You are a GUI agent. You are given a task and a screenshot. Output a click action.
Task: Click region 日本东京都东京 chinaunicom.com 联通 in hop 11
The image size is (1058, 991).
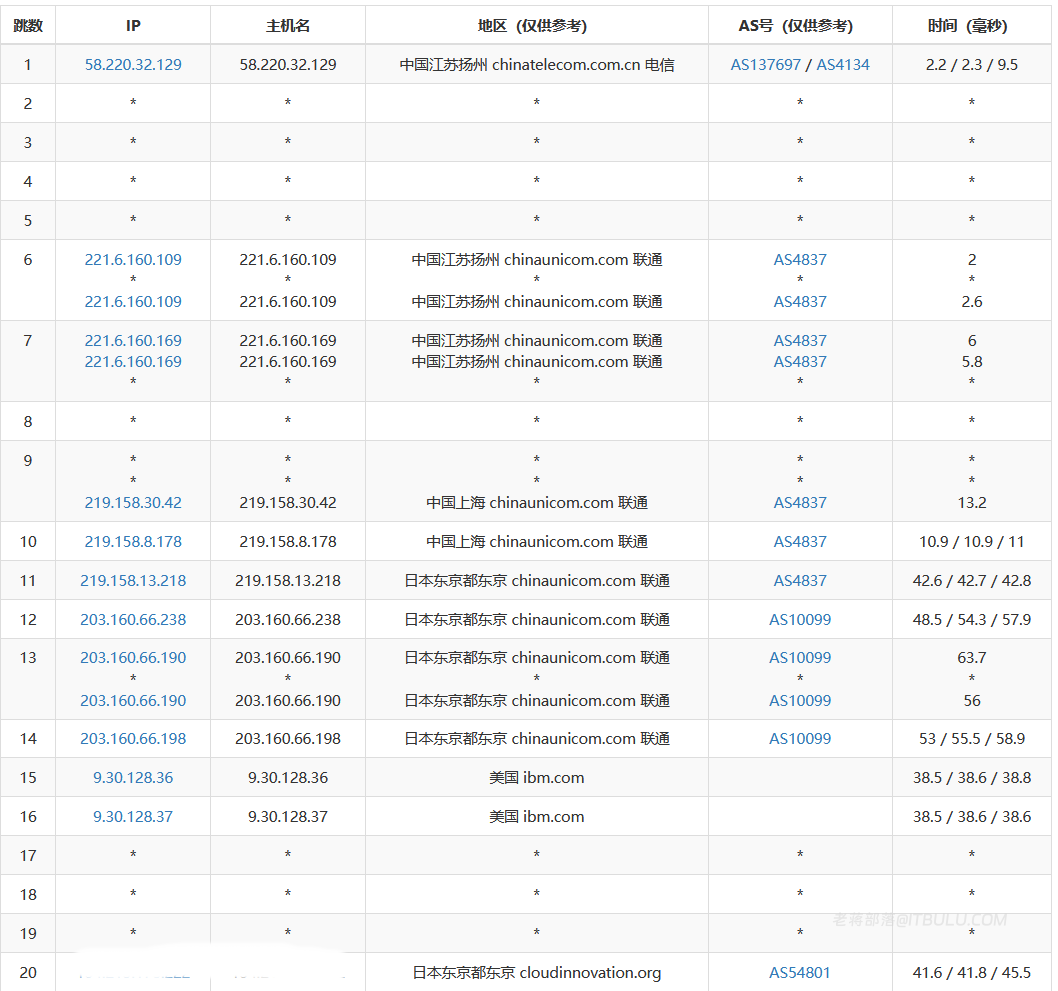click(x=536, y=581)
